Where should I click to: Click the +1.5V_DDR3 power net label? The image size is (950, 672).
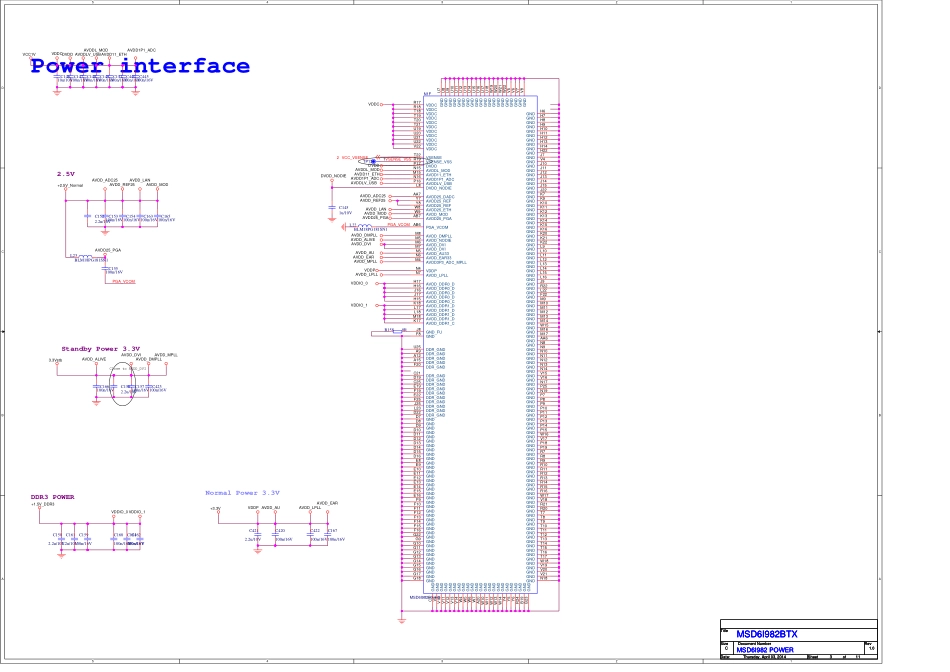43,505
